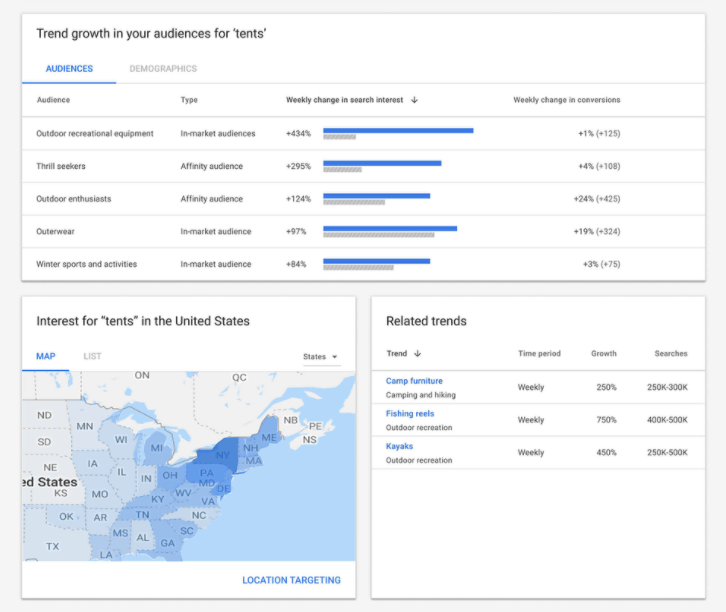Open the Camp furniture trend link

(414, 381)
